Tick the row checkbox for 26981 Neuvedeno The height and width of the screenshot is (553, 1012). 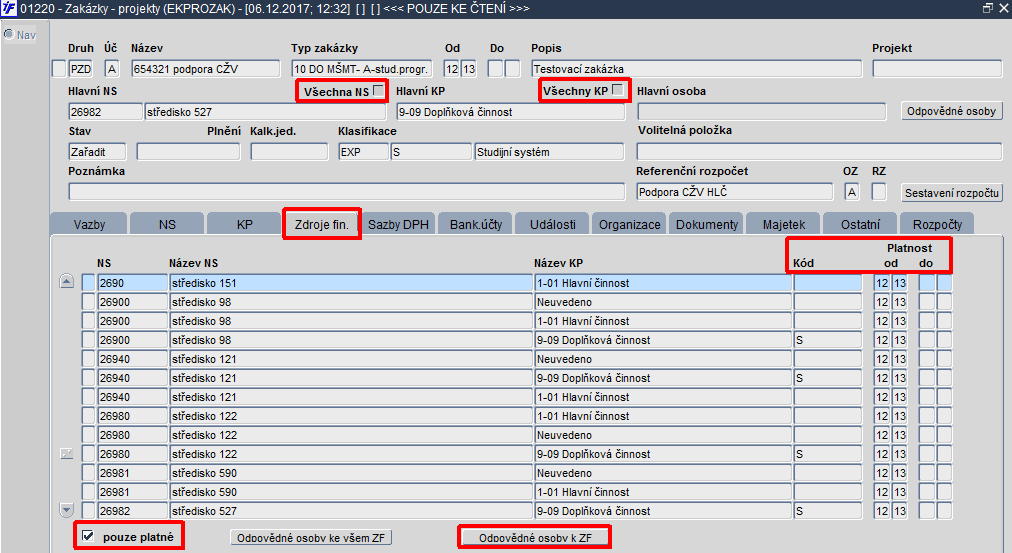pos(88,473)
